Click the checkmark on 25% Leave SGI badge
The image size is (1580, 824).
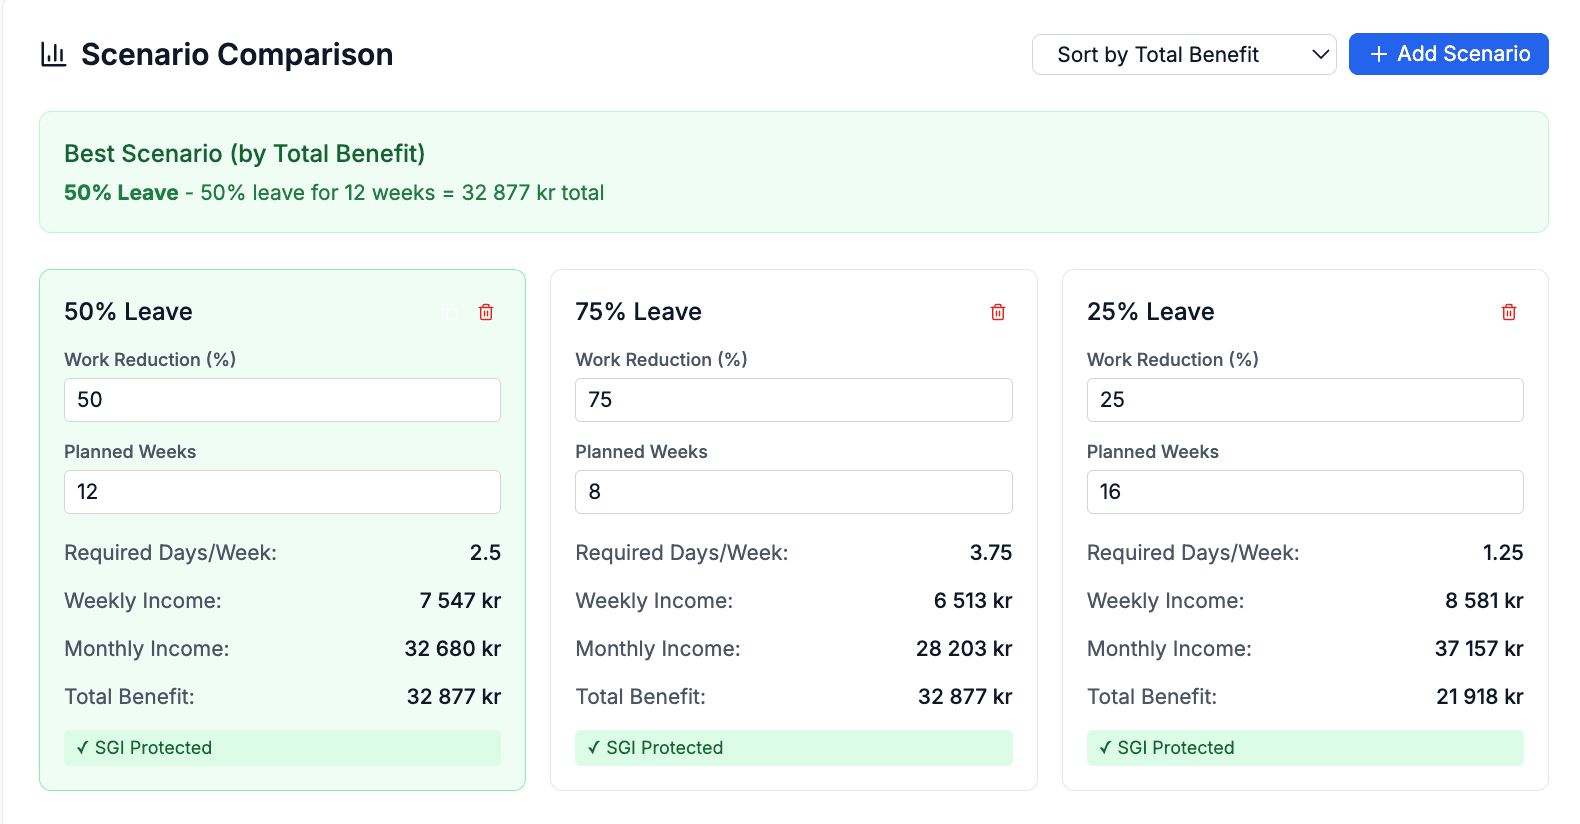[x=1104, y=748]
